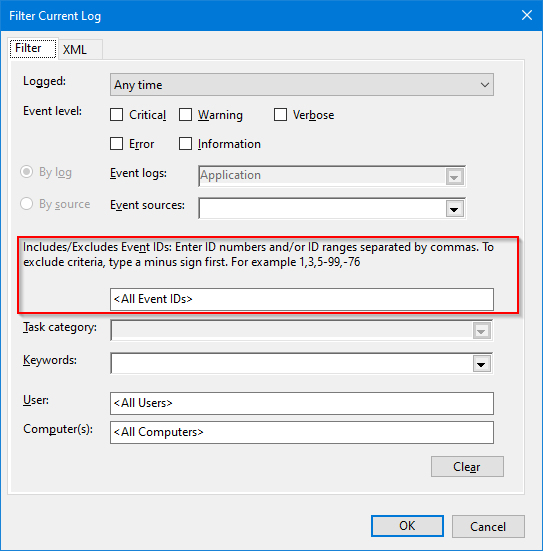Image resolution: width=543 pixels, height=551 pixels.
Task: Select the By source radio button
Action: coord(26,204)
